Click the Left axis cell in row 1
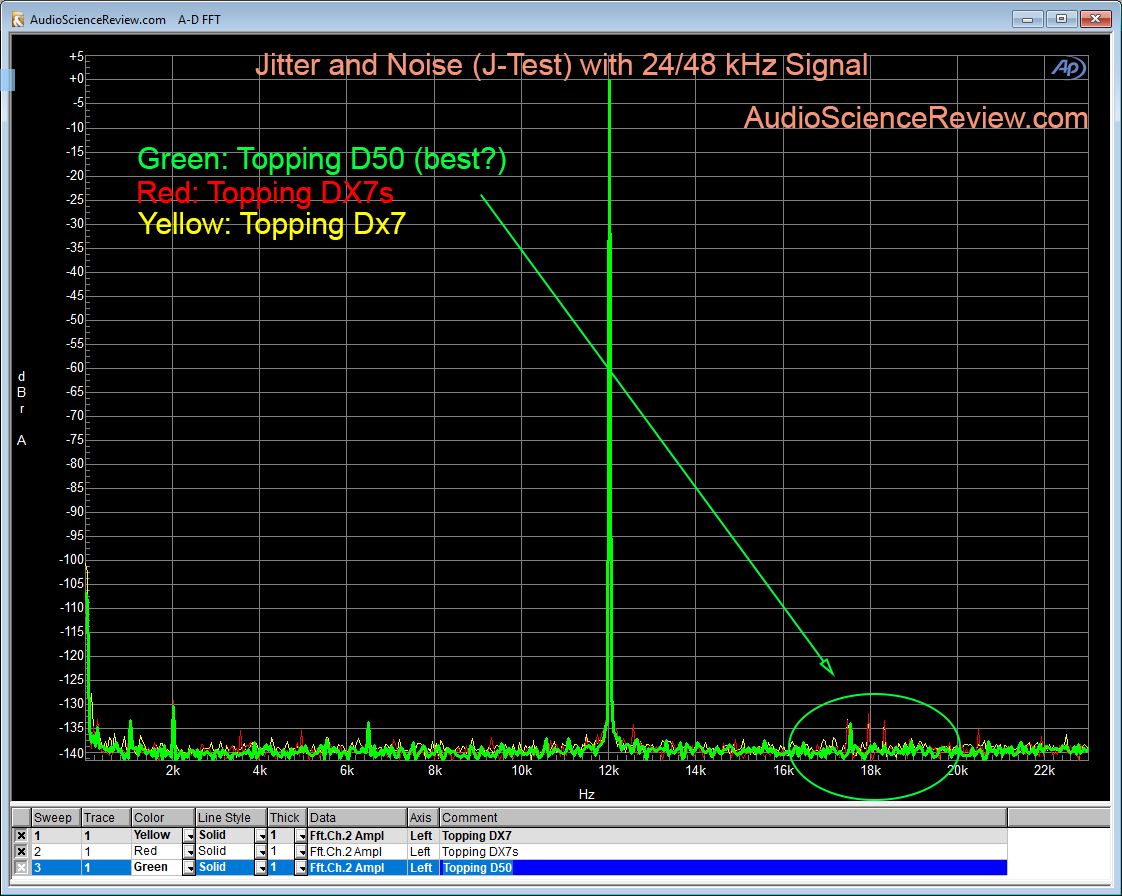The image size is (1122, 896). [423, 835]
